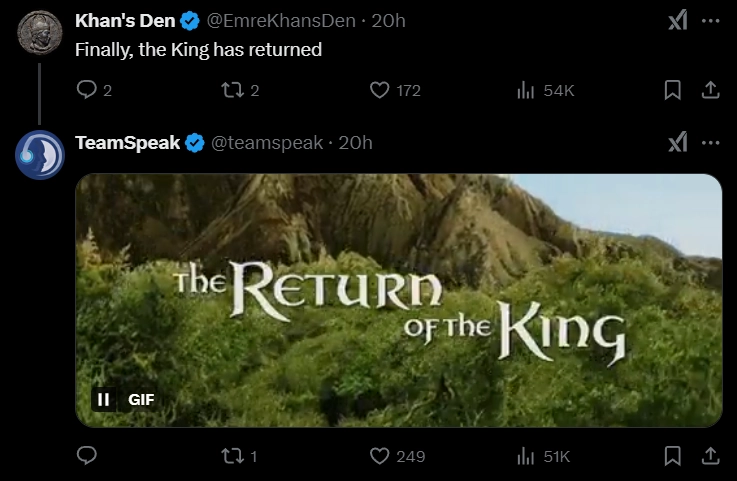Screen dimensions: 737x481
Task: Open the TeamSpeak profile name
Action: pyautogui.click(x=127, y=143)
